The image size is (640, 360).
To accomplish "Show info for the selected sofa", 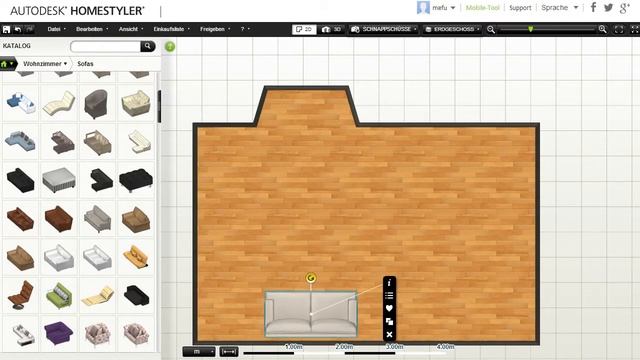I will [x=389, y=282].
